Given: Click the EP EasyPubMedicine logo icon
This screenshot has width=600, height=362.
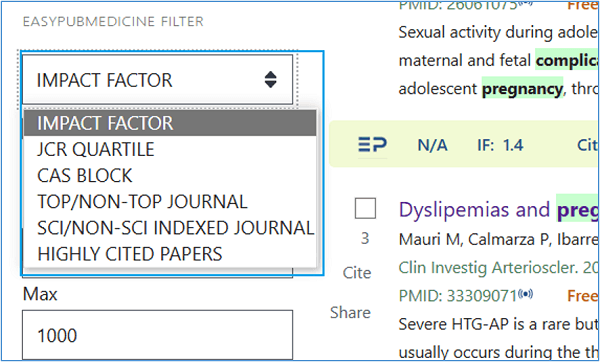Looking at the screenshot, I should pyautogui.click(x=372, y=145).
